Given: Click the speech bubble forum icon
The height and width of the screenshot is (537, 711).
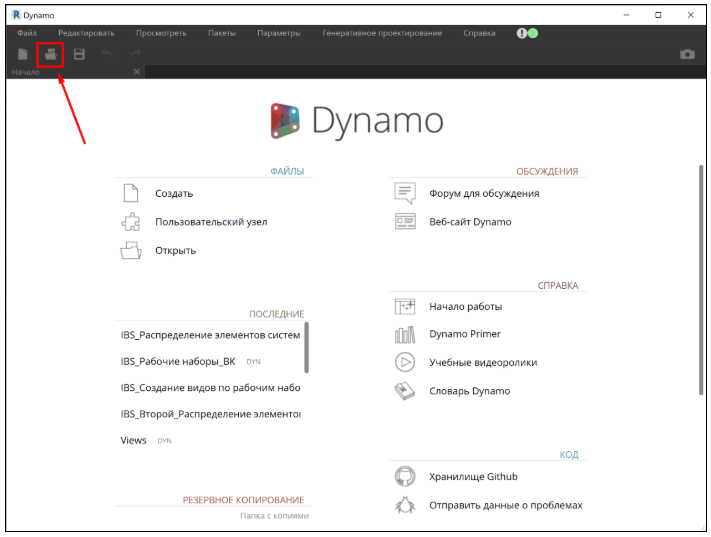Looking at the screenshot, I should click(405, 193).
